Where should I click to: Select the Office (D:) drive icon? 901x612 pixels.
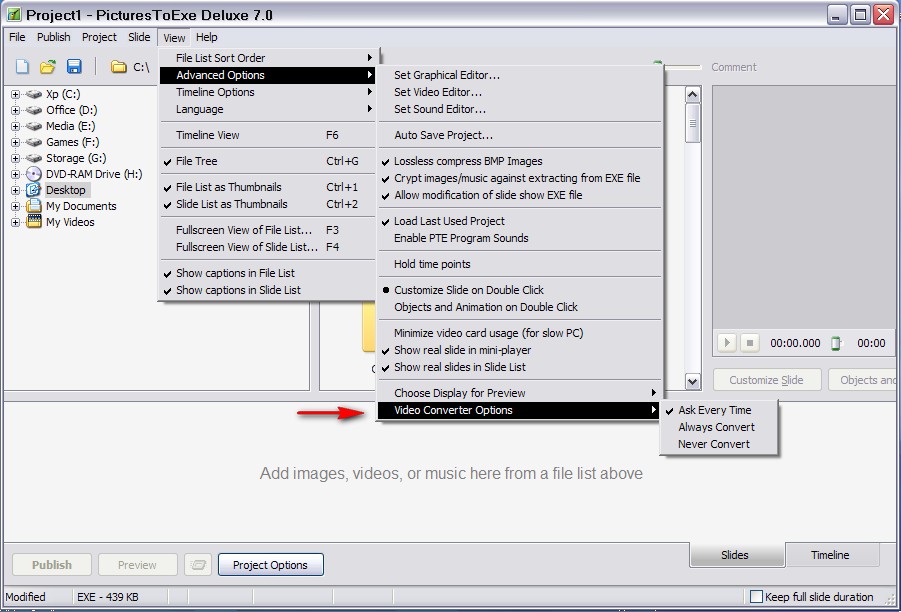34,110
